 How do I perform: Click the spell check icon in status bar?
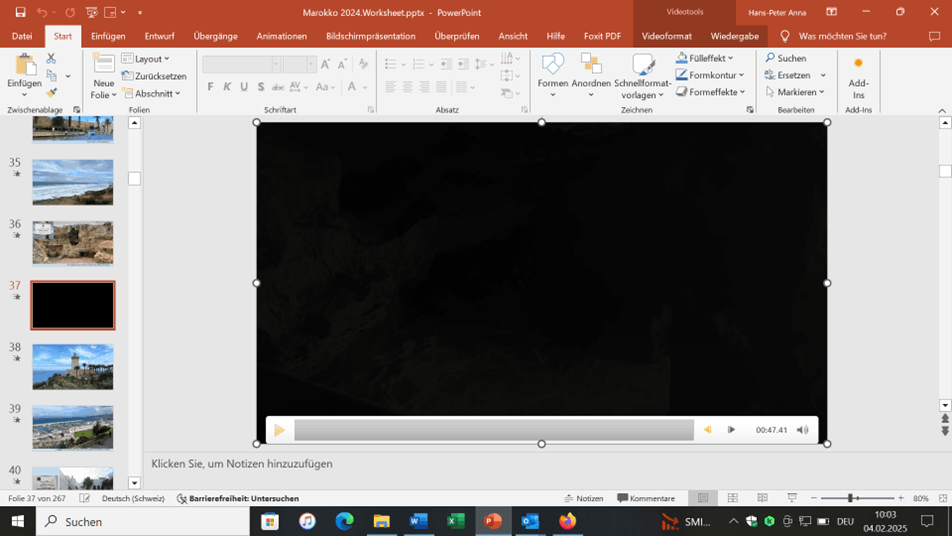pos(84,498)
